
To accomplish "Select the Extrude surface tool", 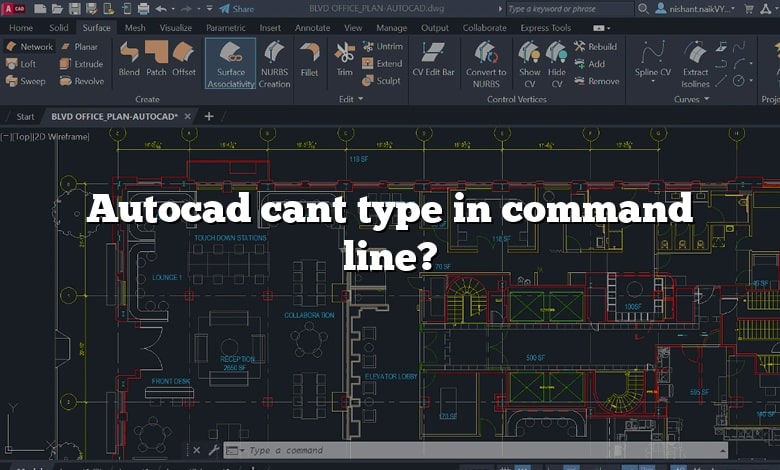I will (82, 64).
